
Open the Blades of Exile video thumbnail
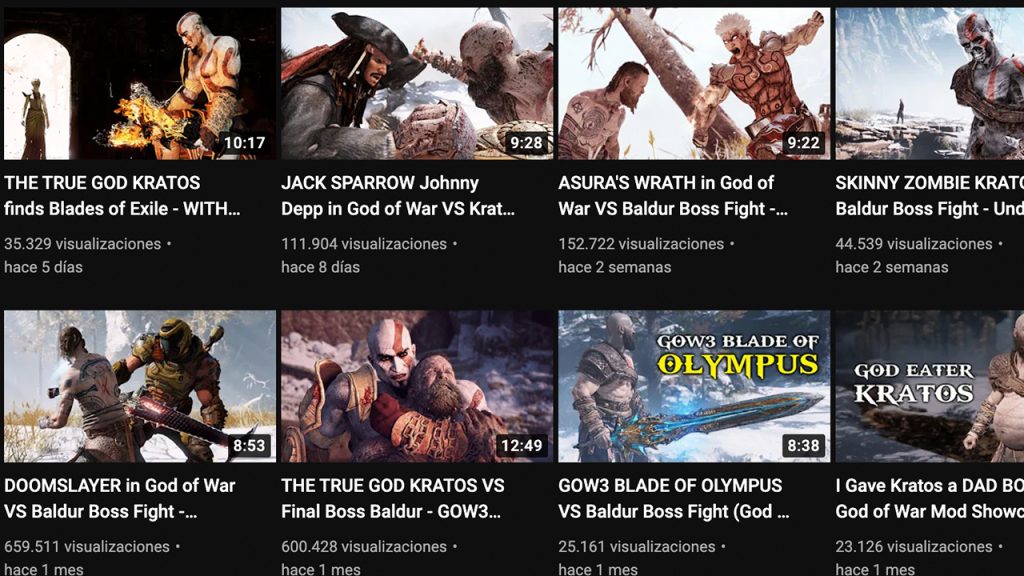pos(140,84)
